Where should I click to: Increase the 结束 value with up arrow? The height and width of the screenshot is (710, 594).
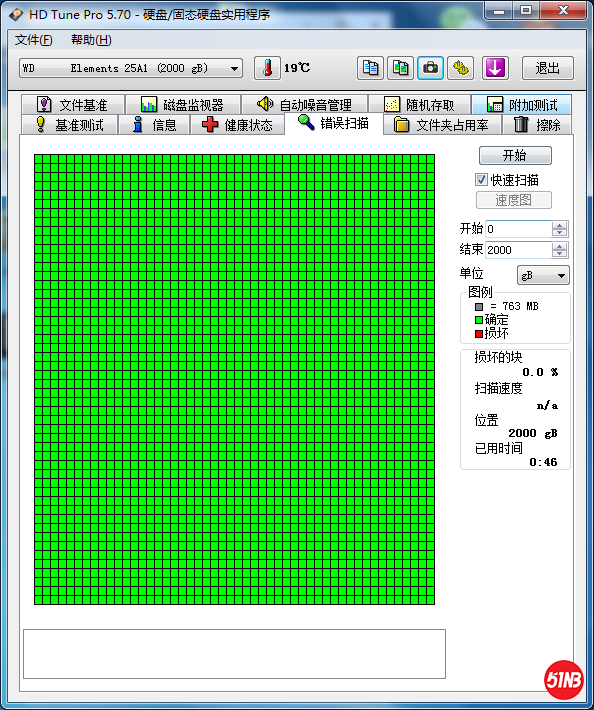tap(560, 246)
